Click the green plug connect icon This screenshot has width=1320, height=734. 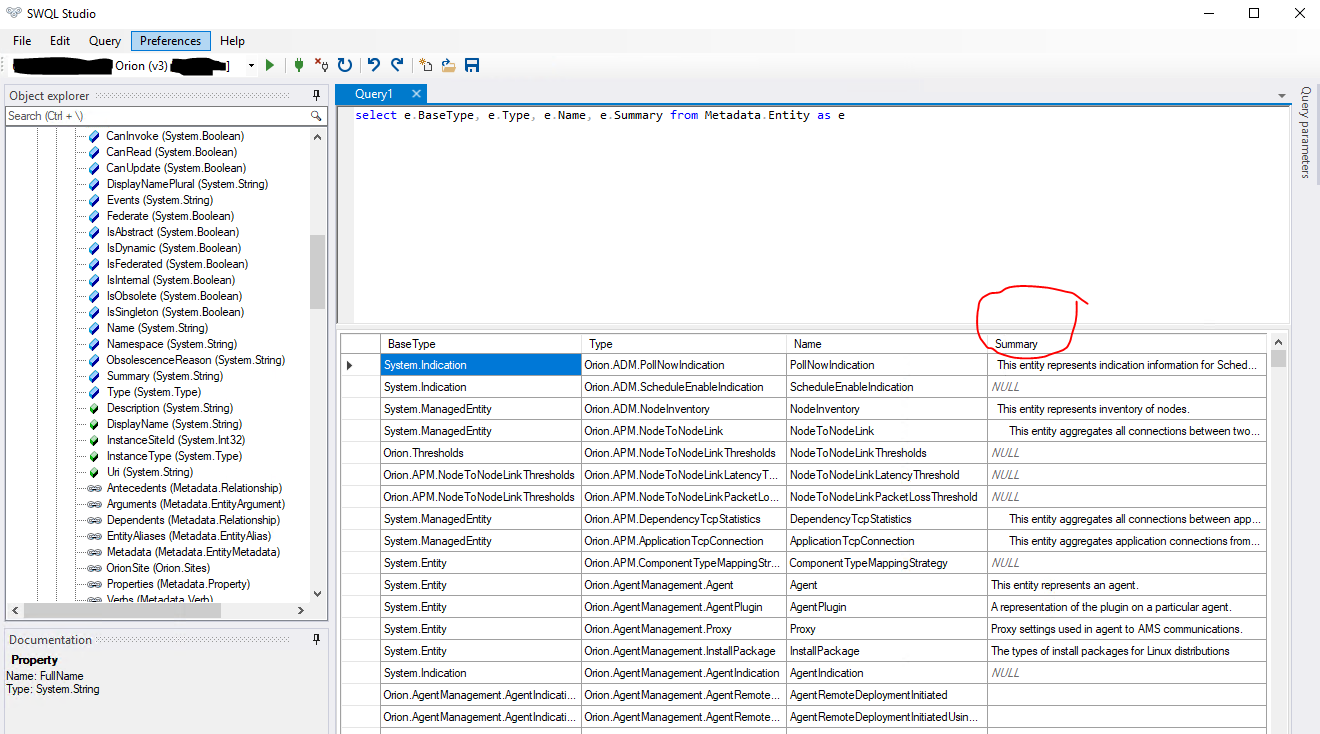[x=298, y=66]
